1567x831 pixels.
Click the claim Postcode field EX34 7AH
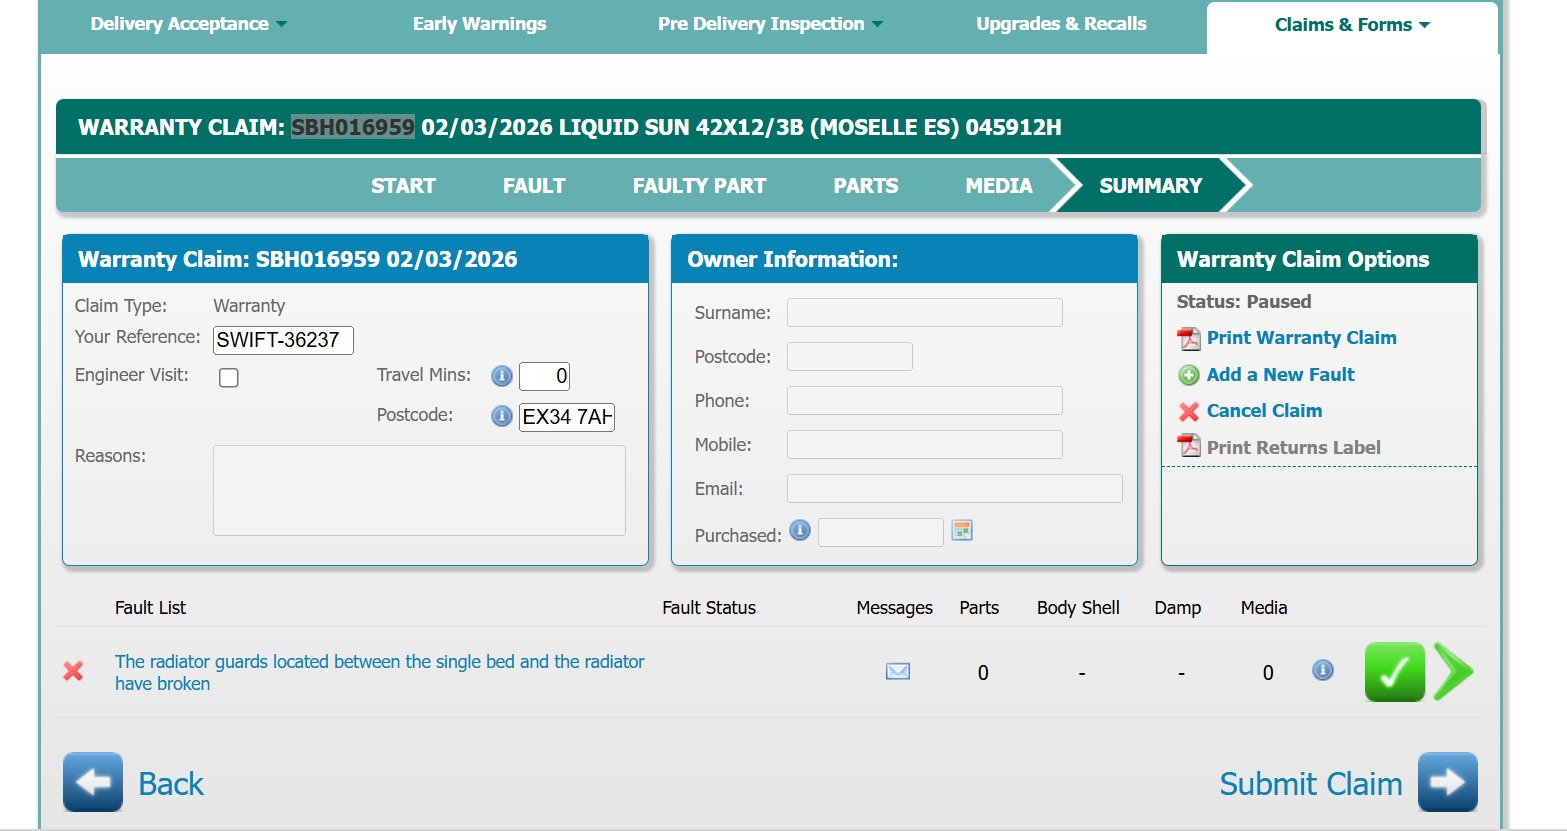[567, 417]
